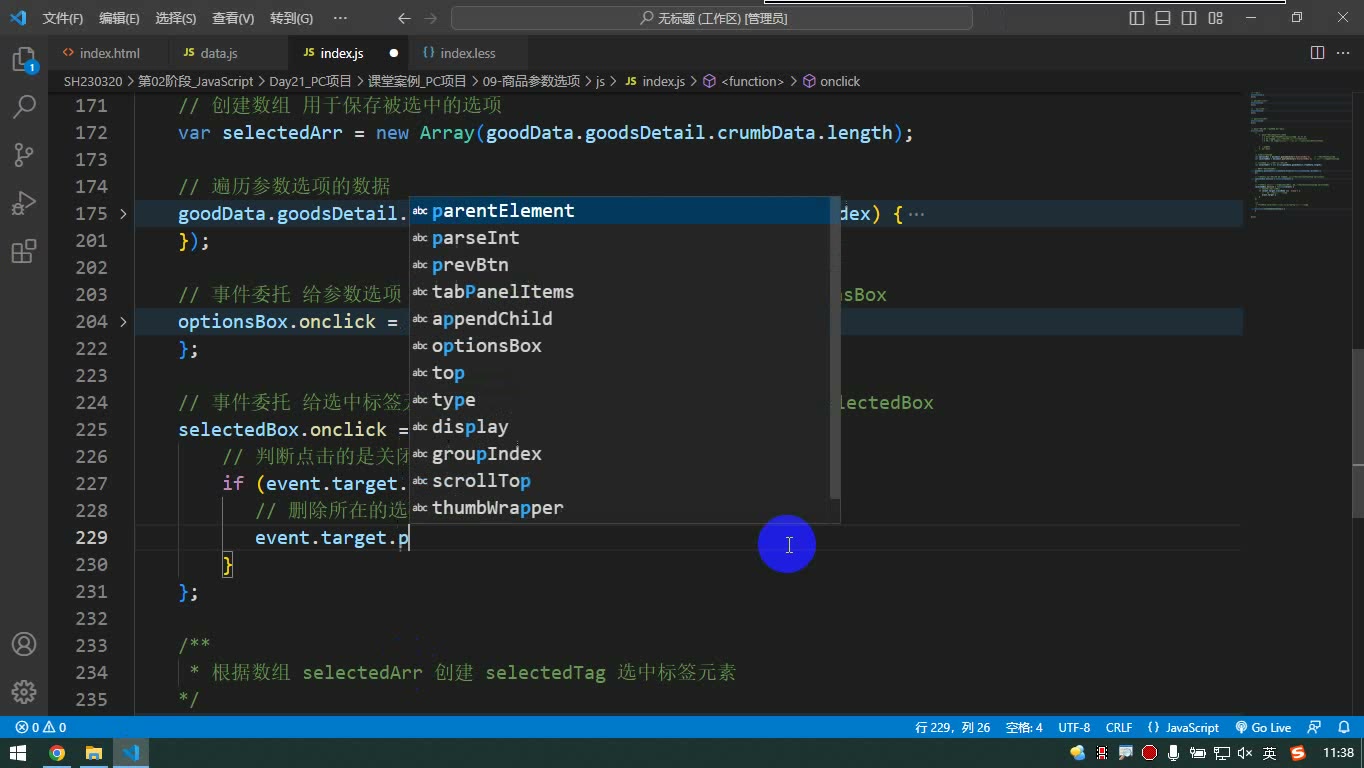Open the Accounts menu icon
The image size is (1364, 768).
click(x=24, y=644)
